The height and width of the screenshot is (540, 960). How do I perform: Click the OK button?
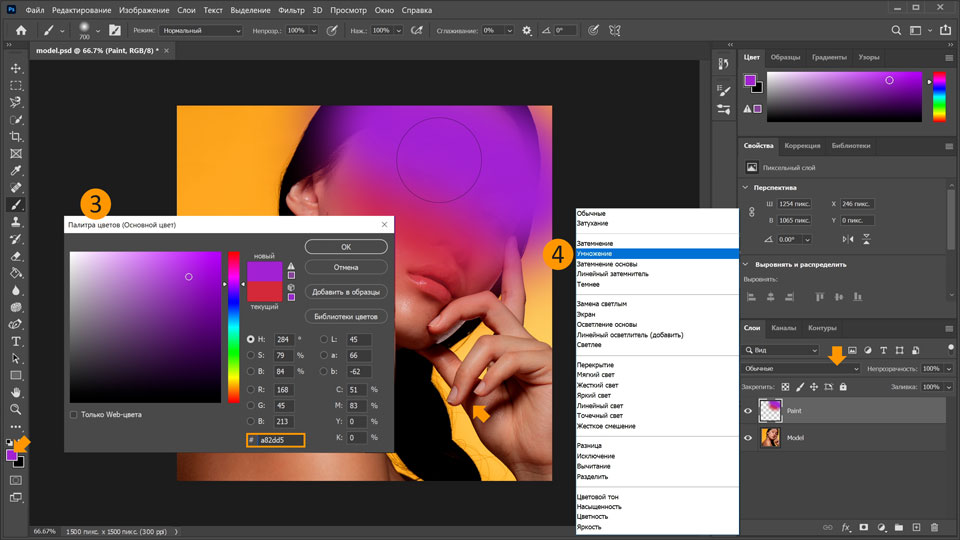[346, 247]
